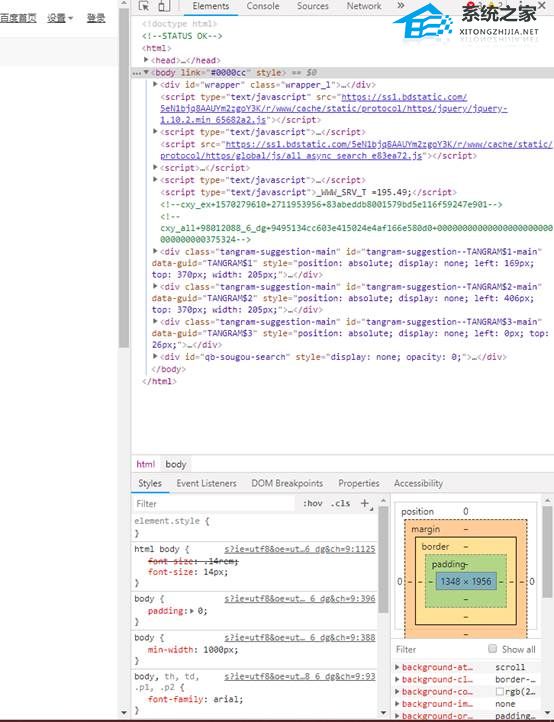The width and height of the screenshot is (554, 722).
Task: Open the Network tab
Action: [364, 6]
